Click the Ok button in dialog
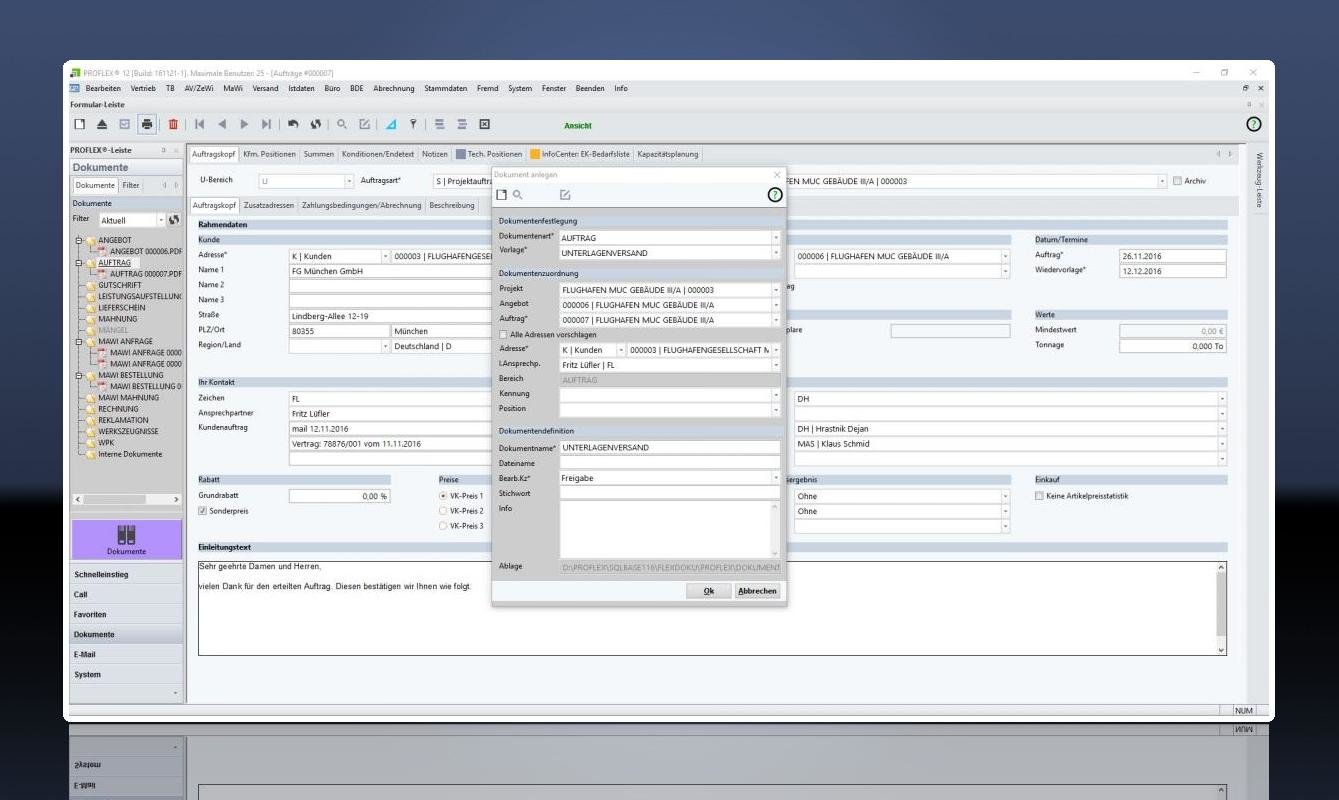 [708, 591]
